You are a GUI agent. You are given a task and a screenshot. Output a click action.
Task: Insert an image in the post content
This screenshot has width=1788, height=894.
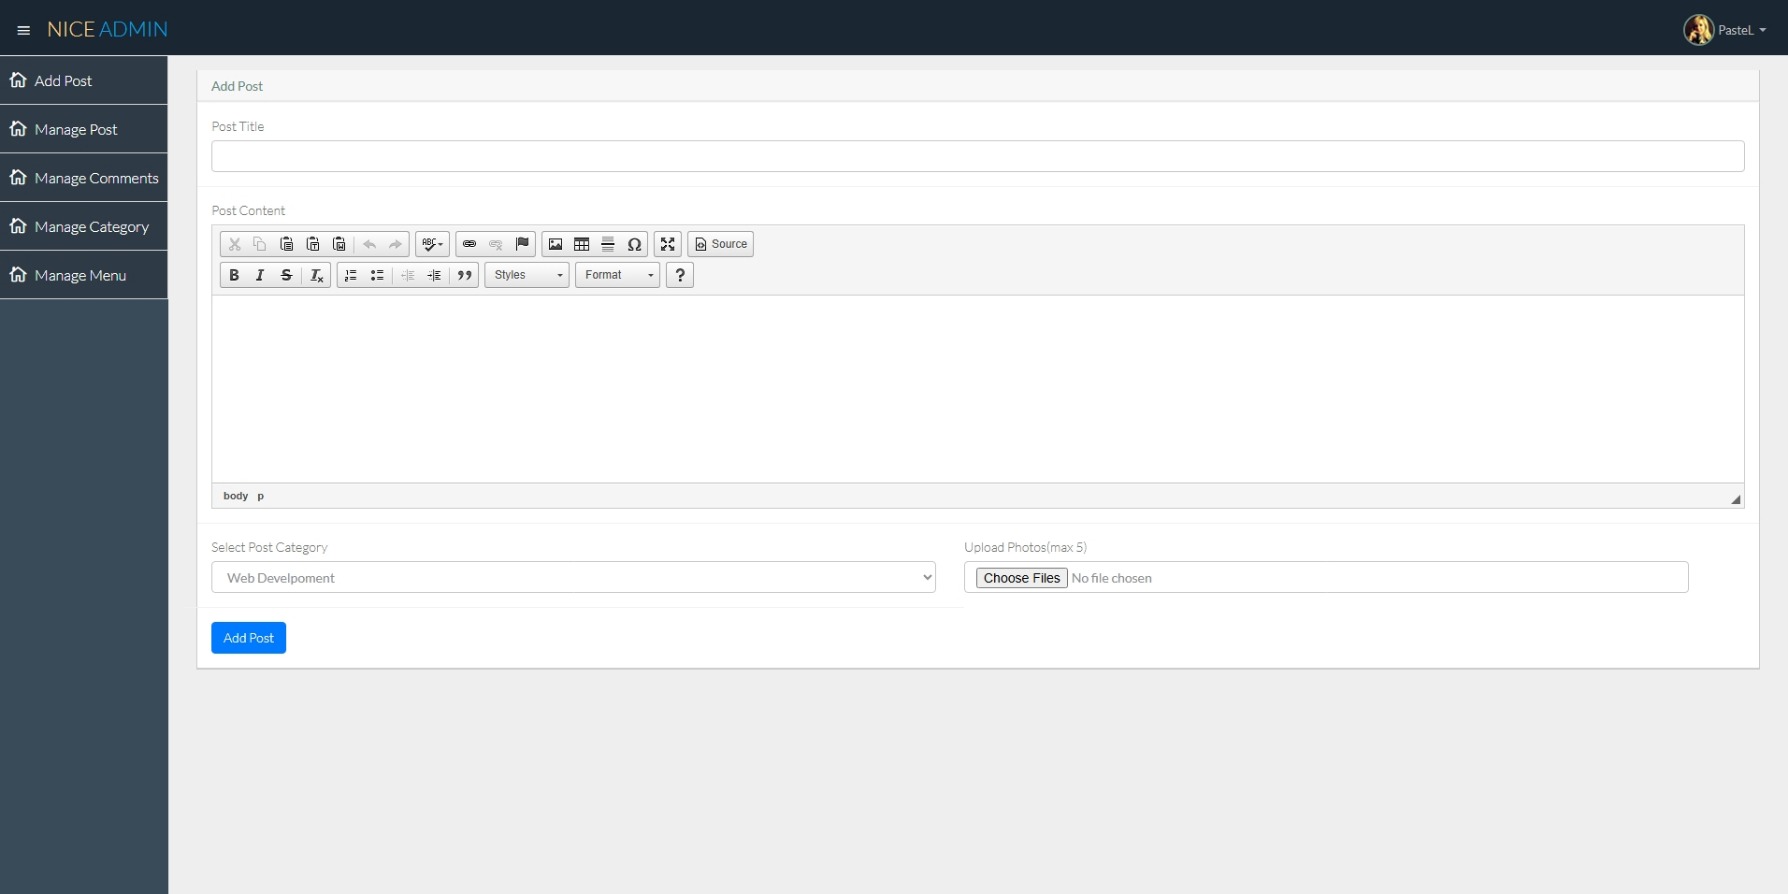point(555,244)
